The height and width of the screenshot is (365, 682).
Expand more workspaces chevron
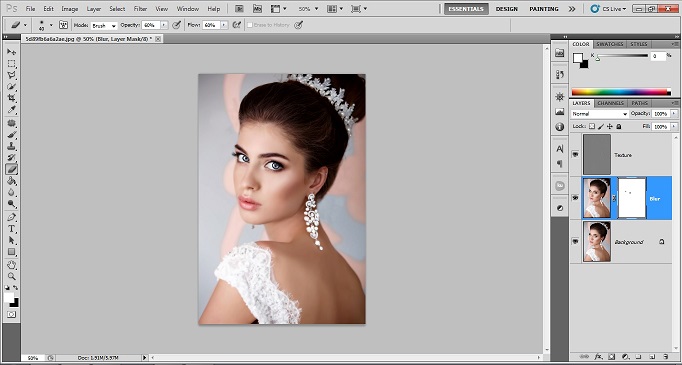click(x=572, y=9)
